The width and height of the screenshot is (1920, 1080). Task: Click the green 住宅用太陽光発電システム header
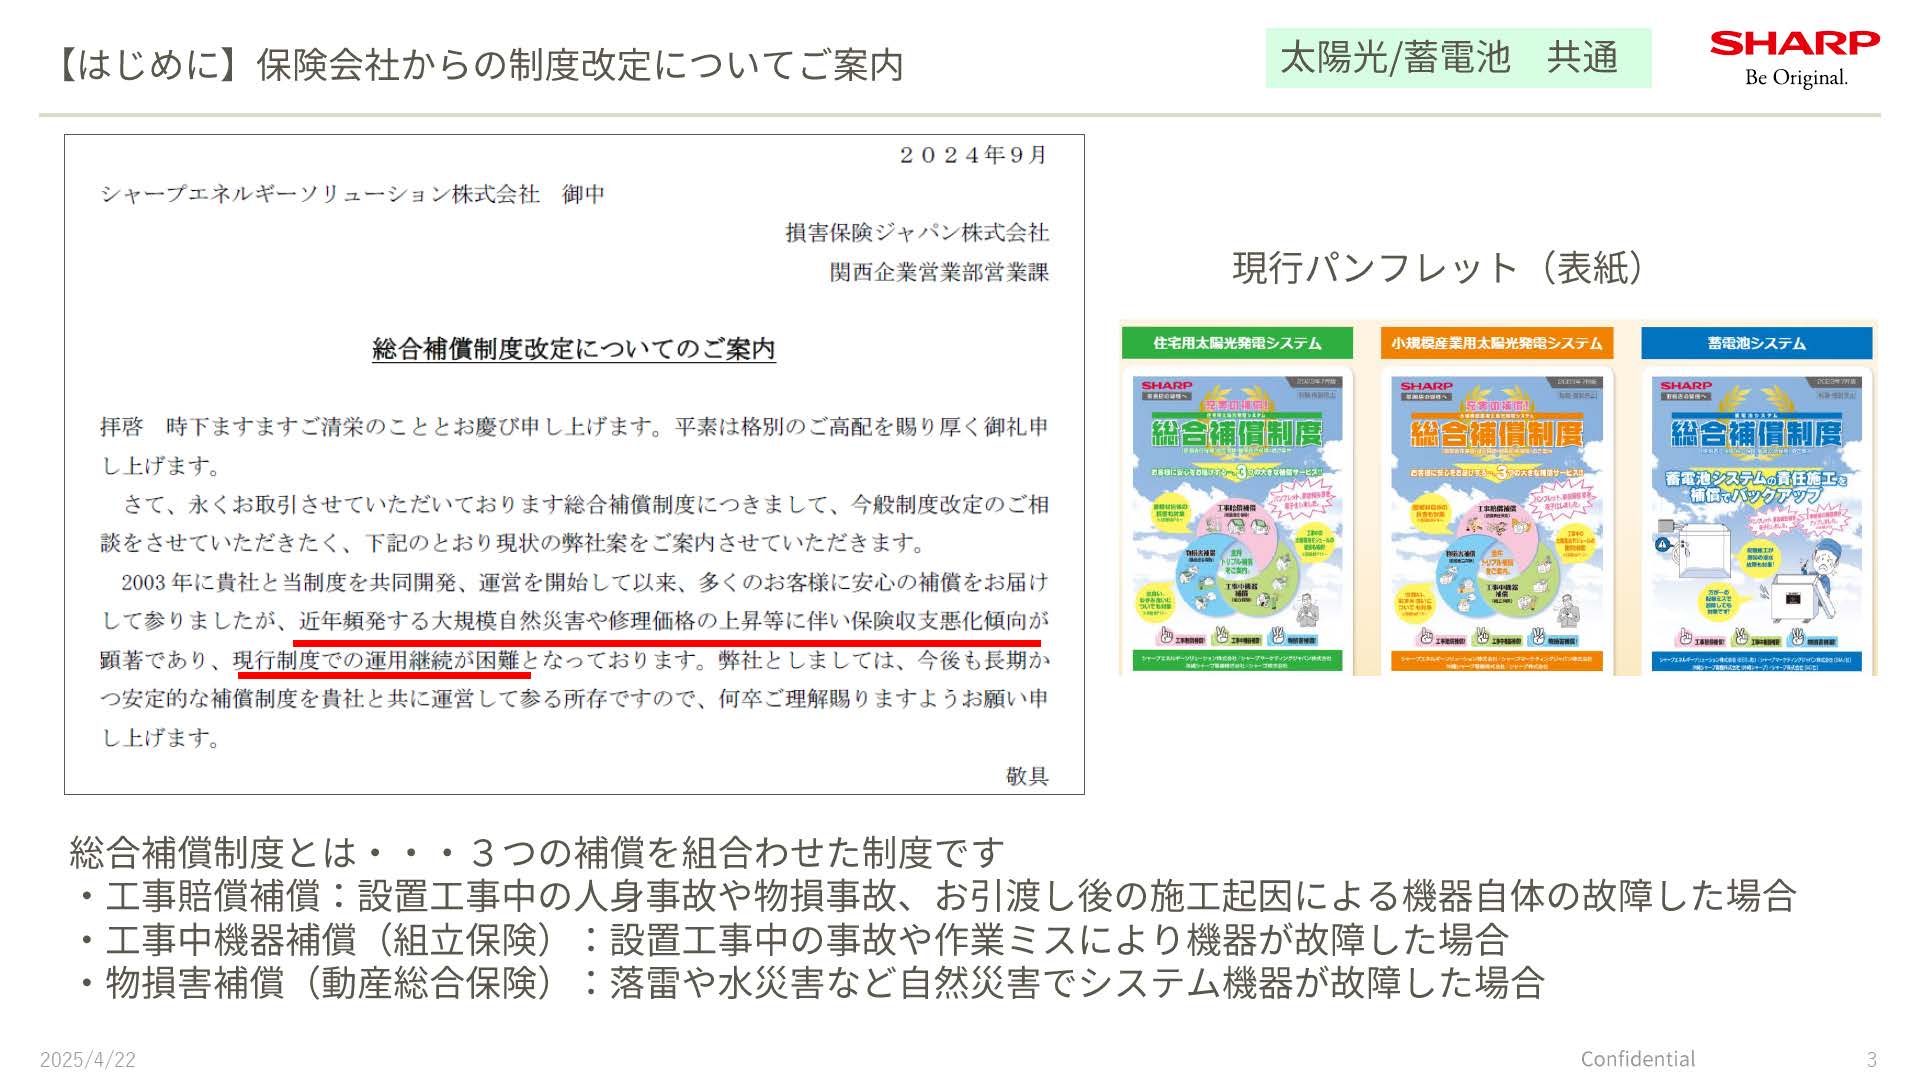point(1237,343)
